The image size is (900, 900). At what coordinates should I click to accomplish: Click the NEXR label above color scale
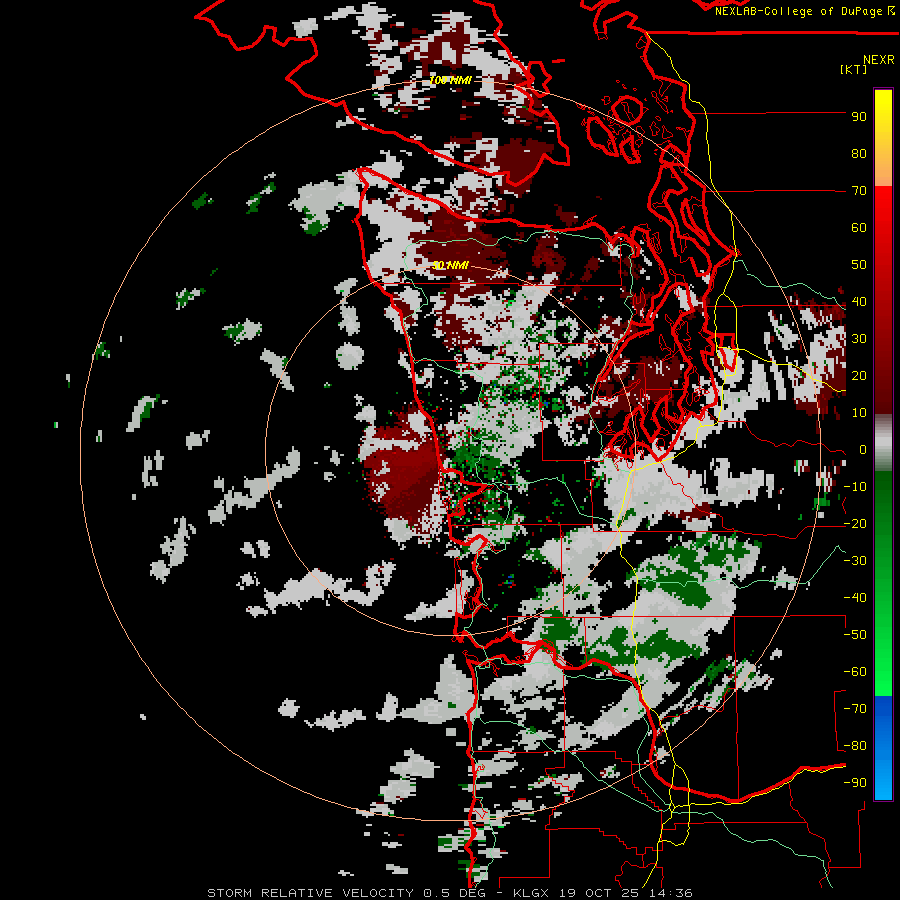tap(879, 60)
